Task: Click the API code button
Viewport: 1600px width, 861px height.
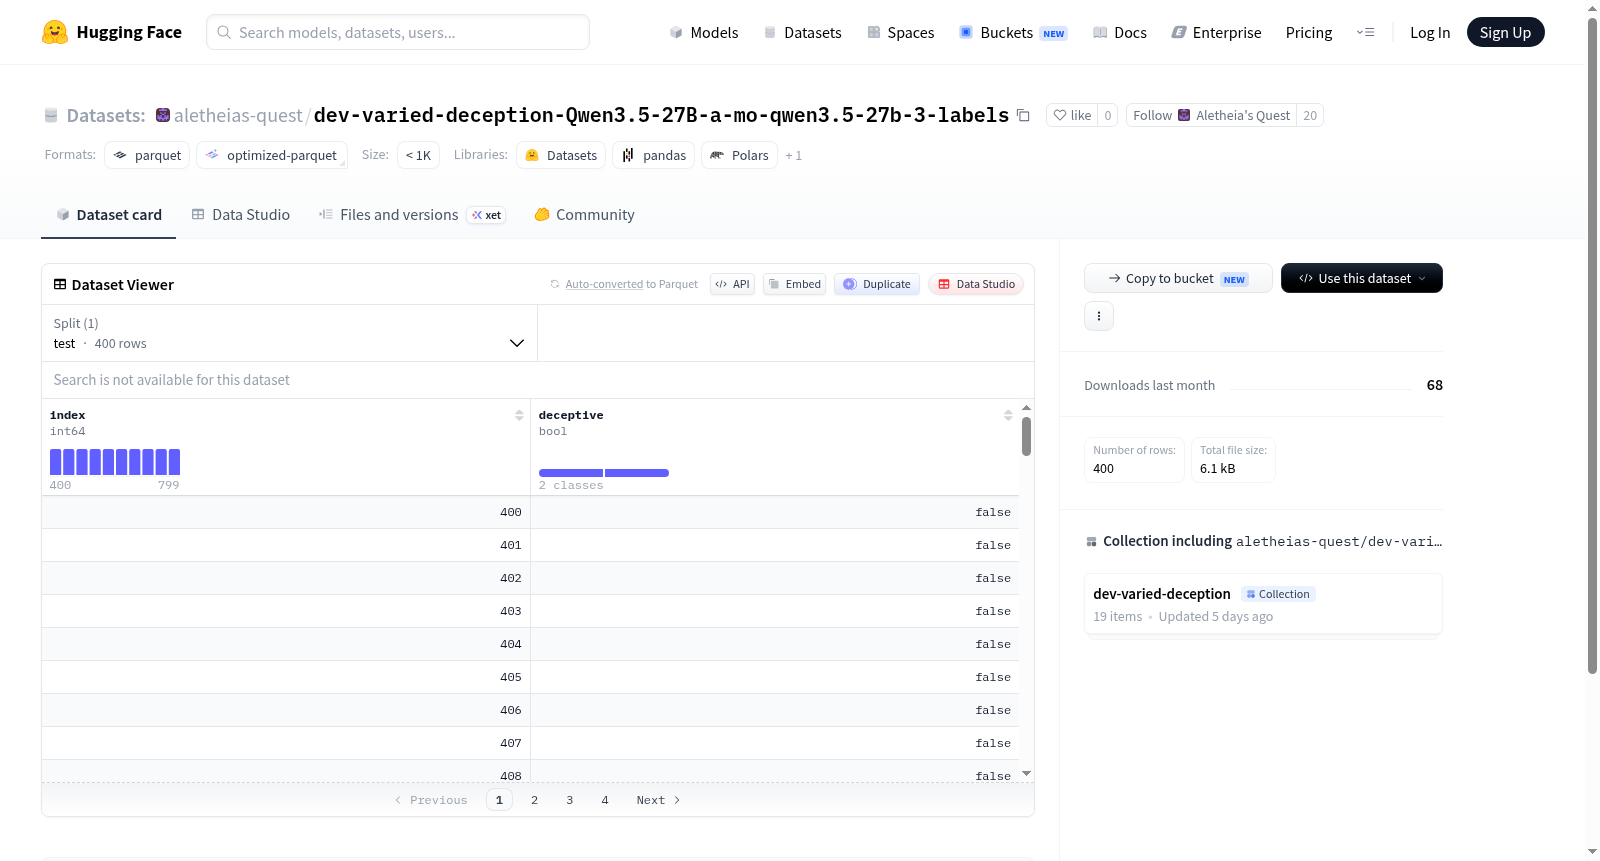Action: click(x=733, y=284)
